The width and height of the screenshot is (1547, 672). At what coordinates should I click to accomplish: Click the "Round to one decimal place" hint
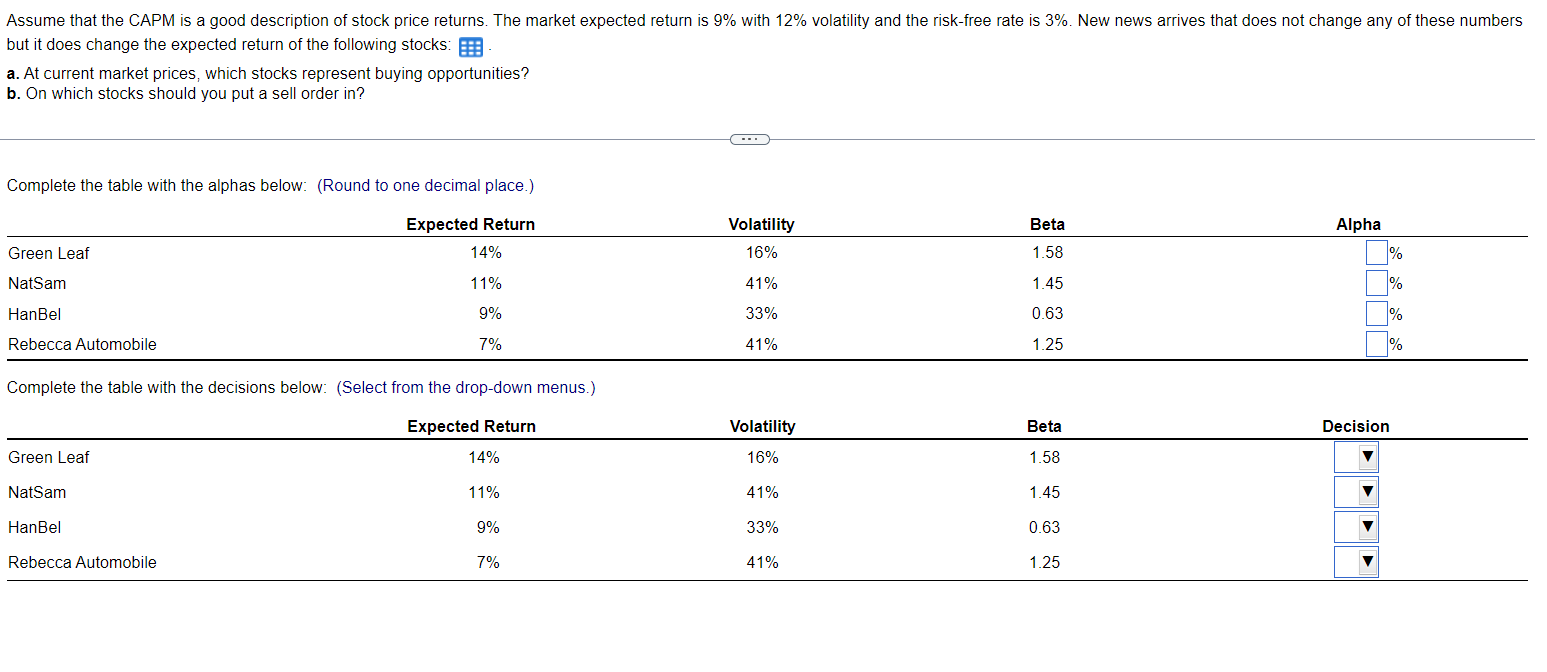point(426,186)
